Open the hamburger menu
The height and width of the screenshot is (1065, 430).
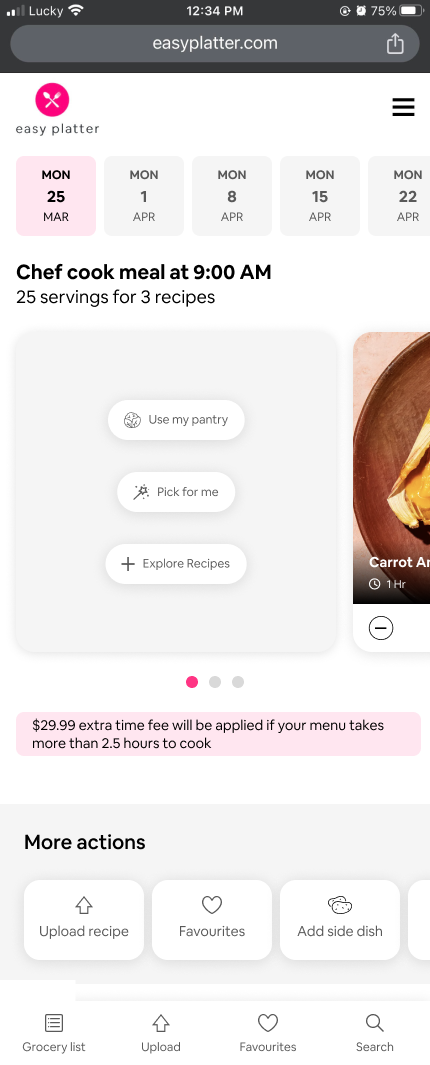tap(403, 107)
